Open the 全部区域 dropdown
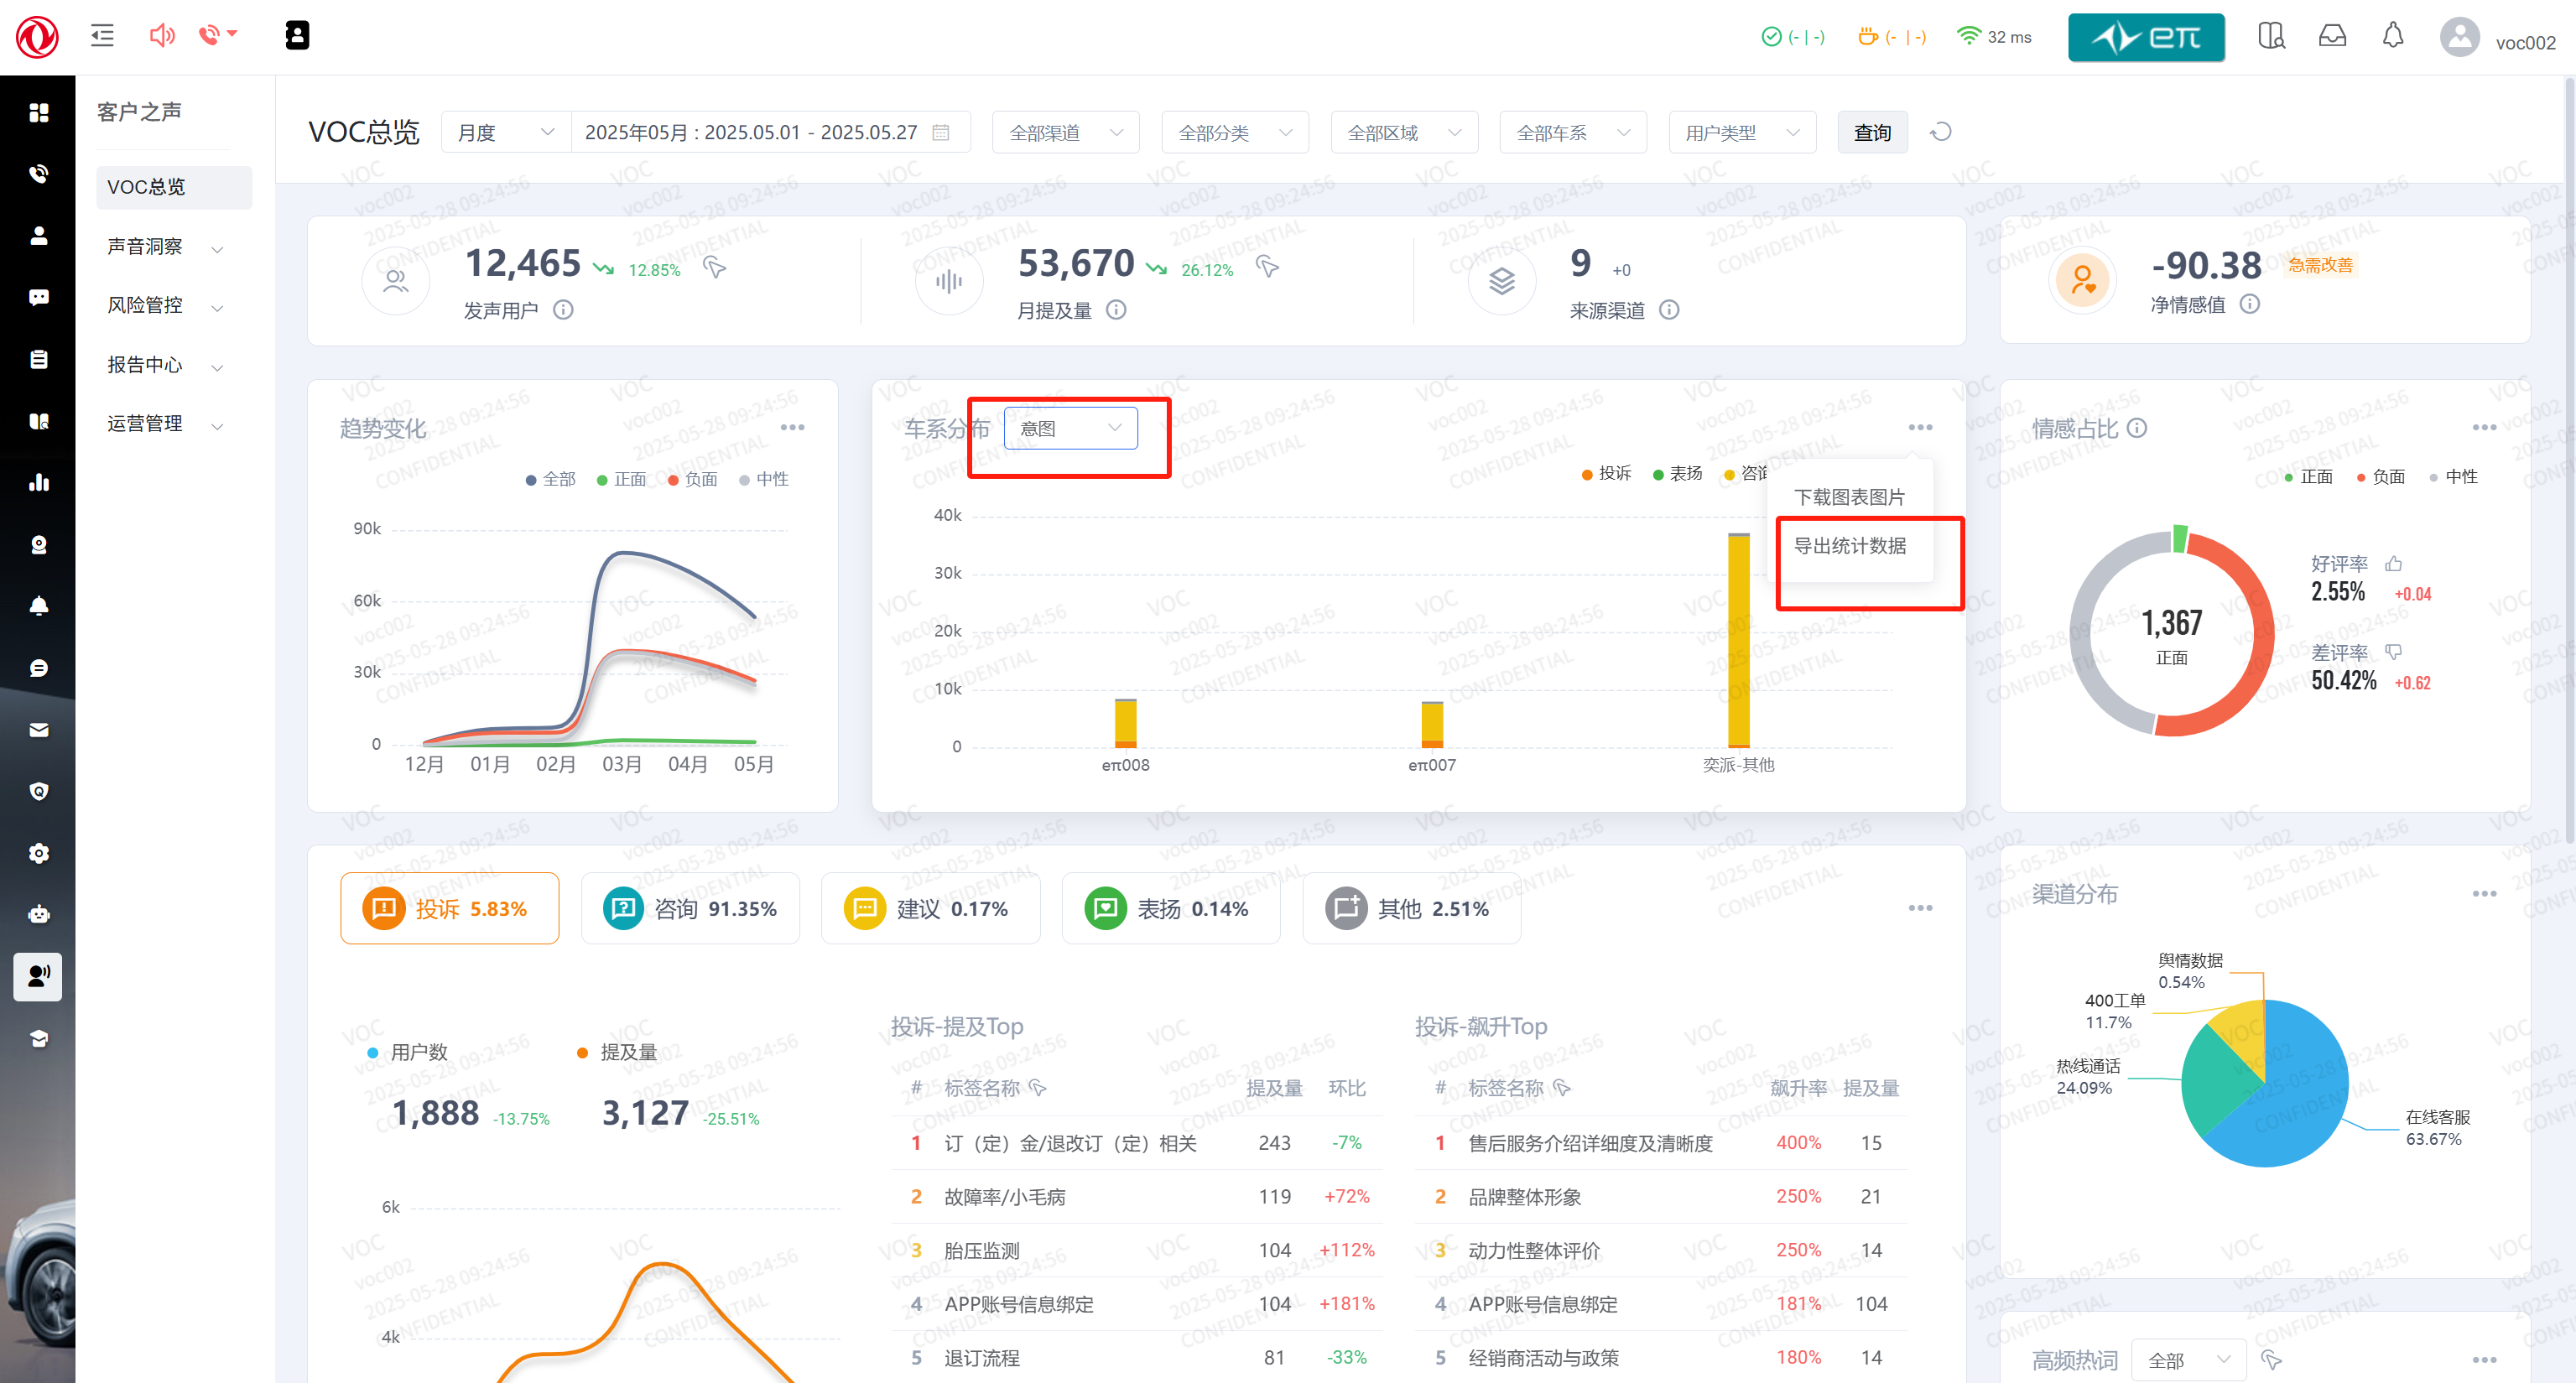 (x=1403, y=132)
